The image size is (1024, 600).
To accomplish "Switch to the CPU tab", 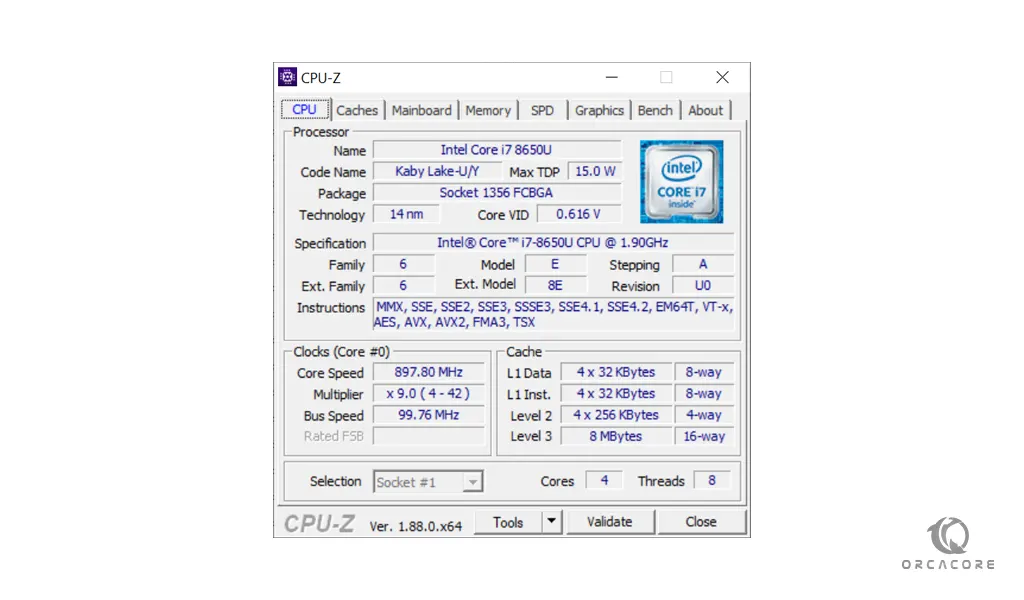I will coord(304,110).
